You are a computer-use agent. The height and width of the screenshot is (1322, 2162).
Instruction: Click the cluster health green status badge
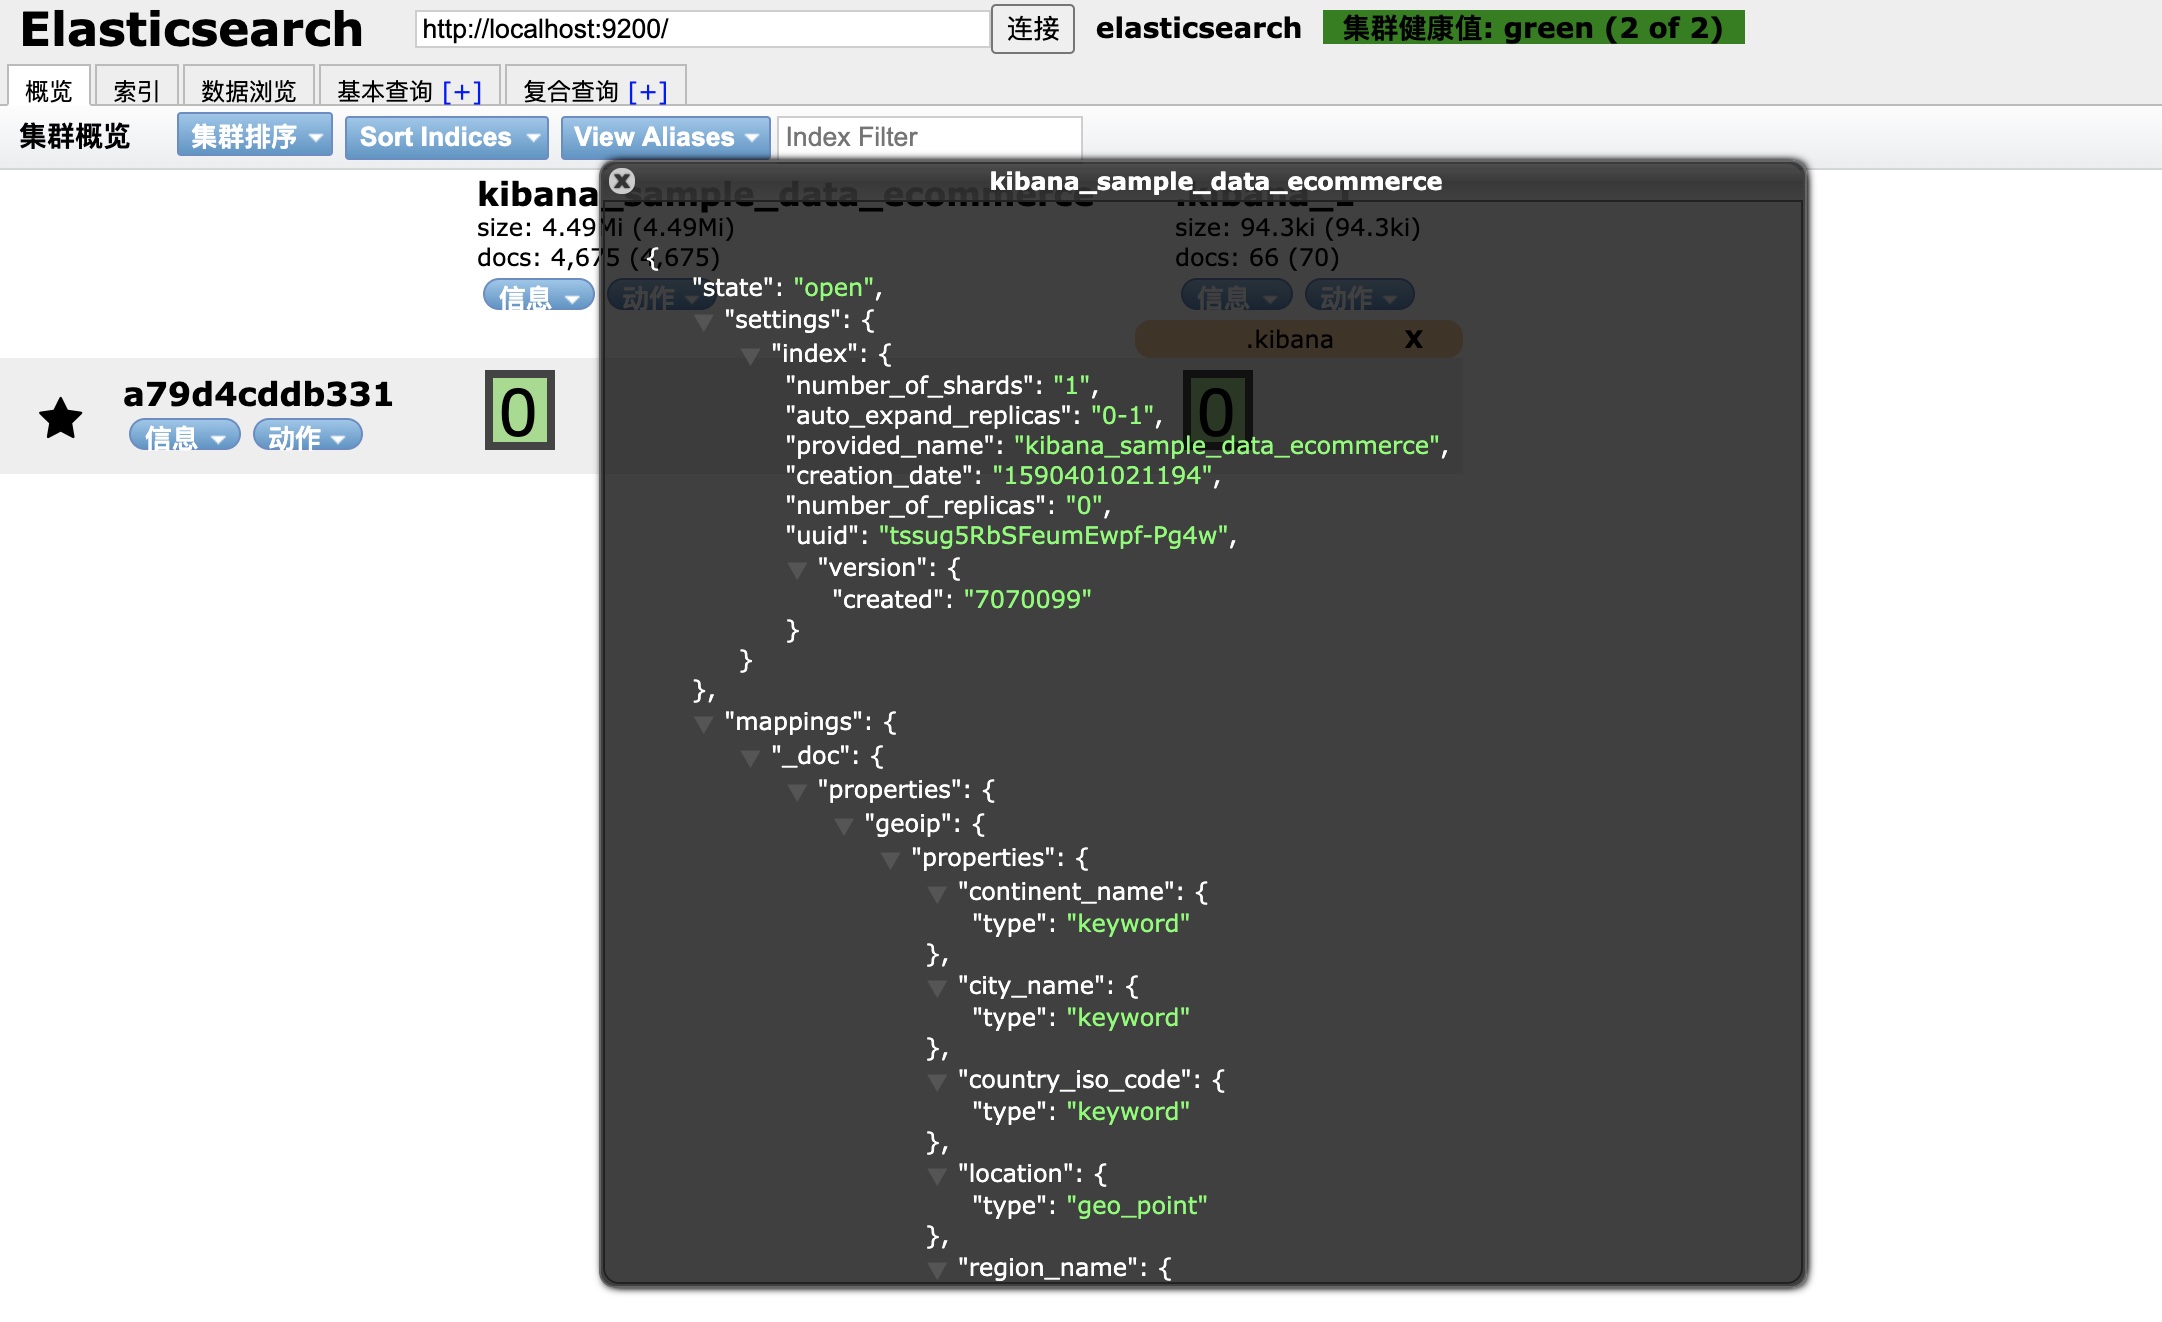click(x=1533, y=28)
